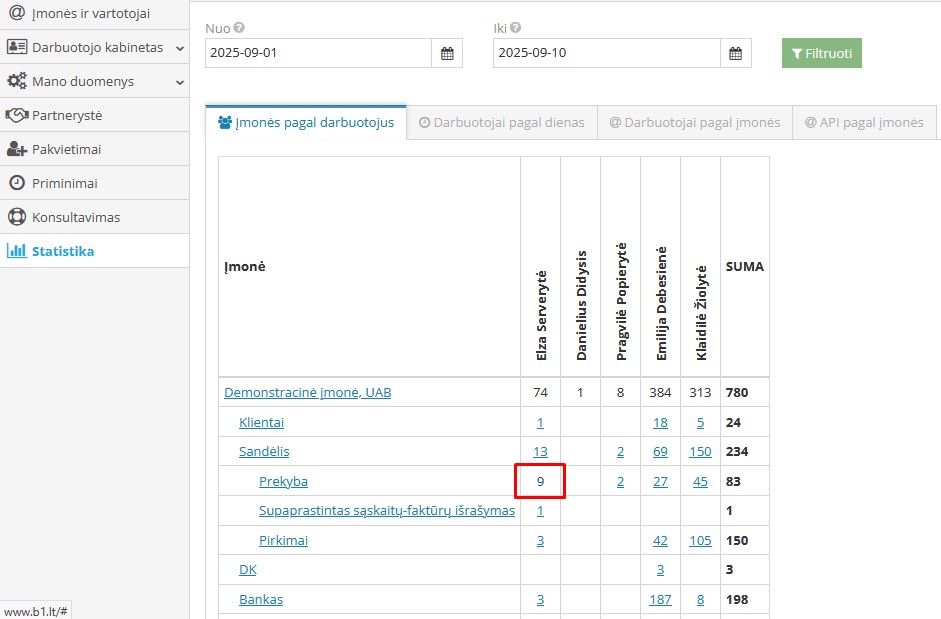The width and height of the screenshot is (941, 619).
Task: Click the Pakvietimai add-user icon
Action: 16,149
